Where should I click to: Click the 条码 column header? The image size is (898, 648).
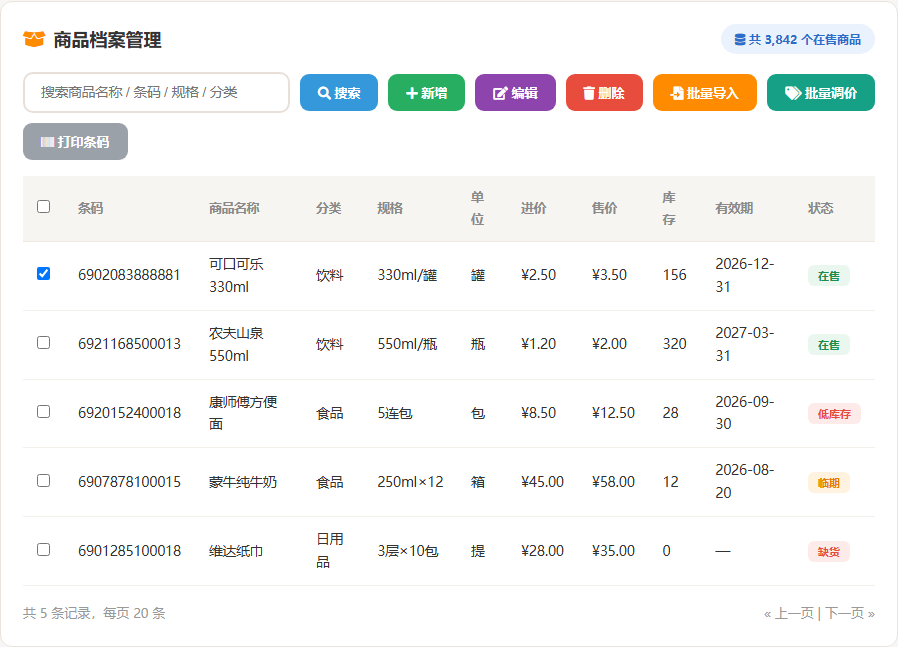point(90,208)
